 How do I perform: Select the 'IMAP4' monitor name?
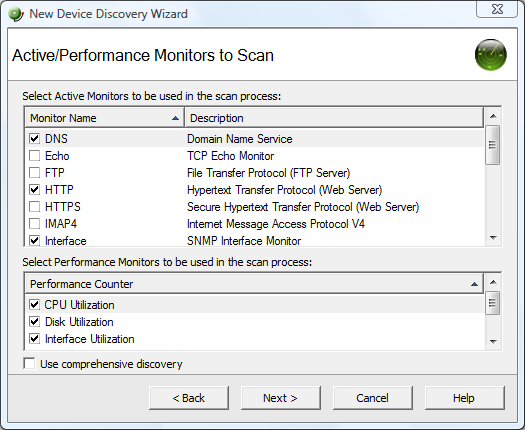click(61, 224)
